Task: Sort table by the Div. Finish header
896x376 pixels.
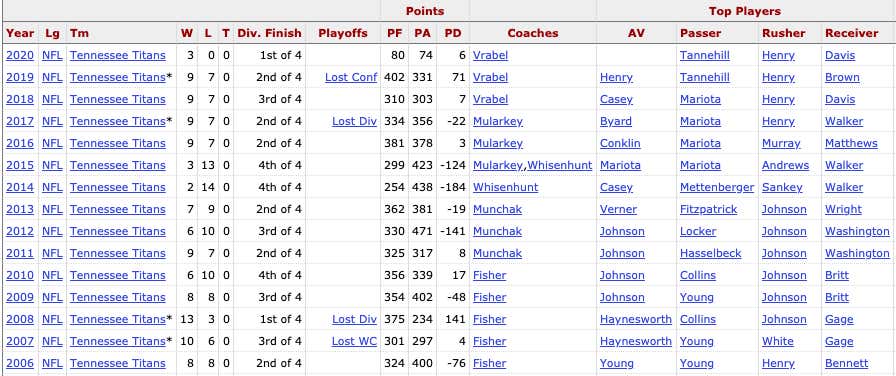Action: click(x=269, y=33)
